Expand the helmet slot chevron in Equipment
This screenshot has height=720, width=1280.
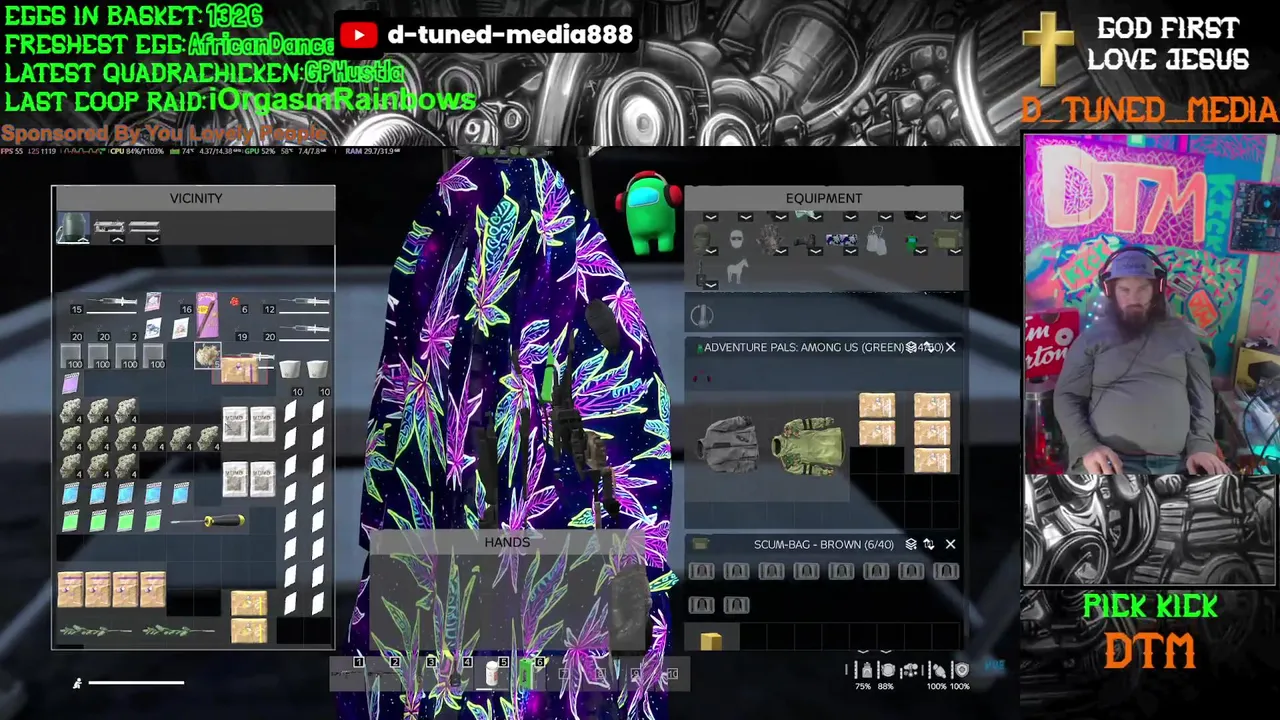point(710,252)
